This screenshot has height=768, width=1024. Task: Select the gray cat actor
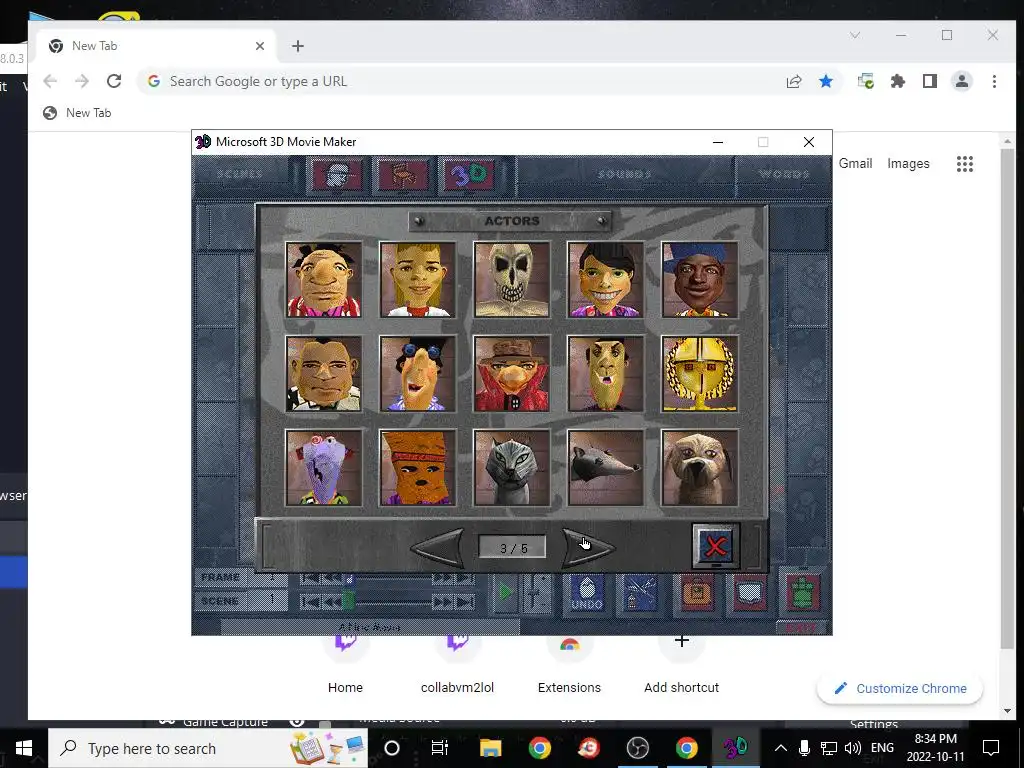point(511,468)
